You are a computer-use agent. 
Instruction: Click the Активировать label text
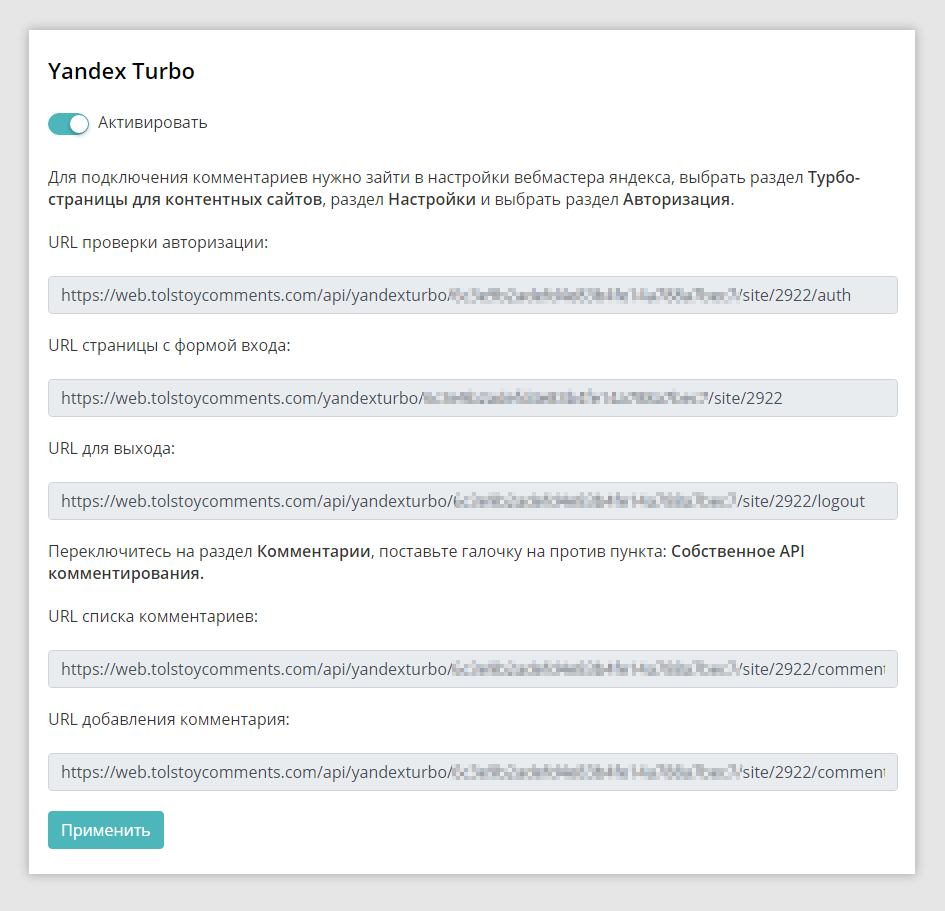pos(152,123)
